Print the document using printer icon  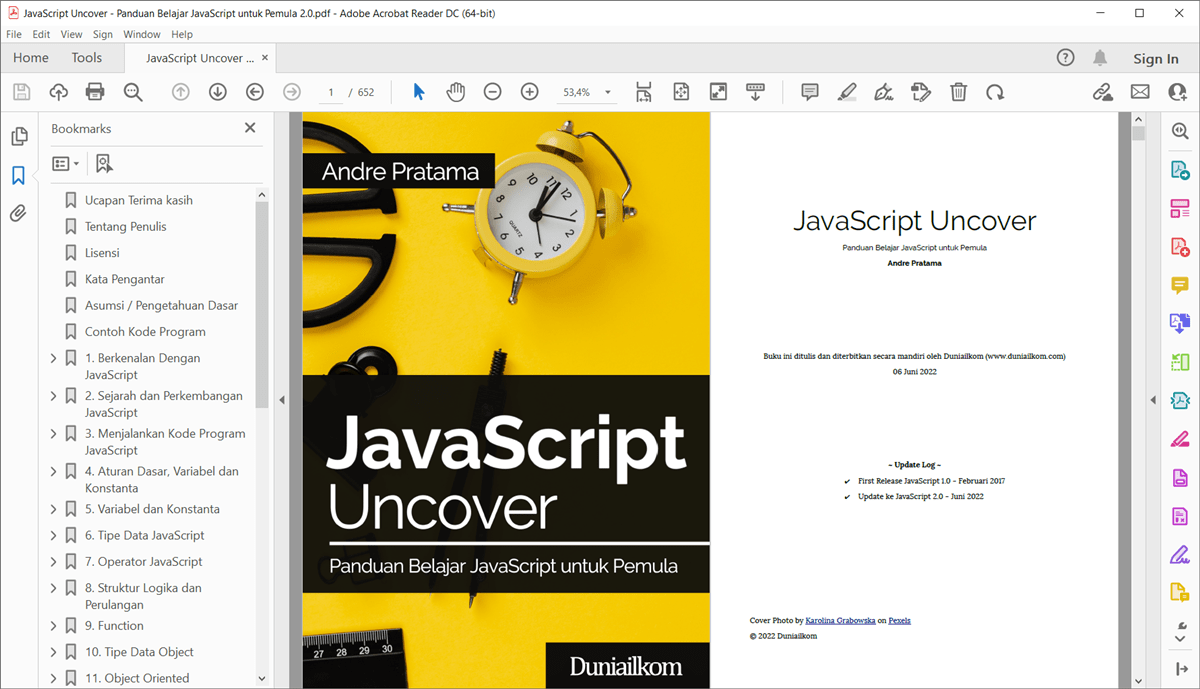coord(95,92)
